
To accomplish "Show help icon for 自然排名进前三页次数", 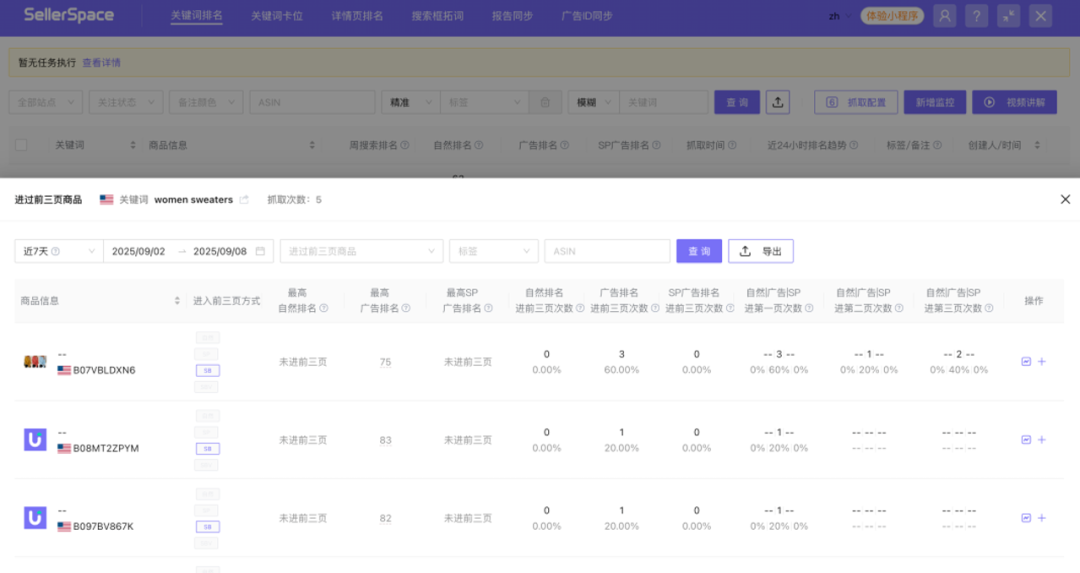I will coord(580,309).
